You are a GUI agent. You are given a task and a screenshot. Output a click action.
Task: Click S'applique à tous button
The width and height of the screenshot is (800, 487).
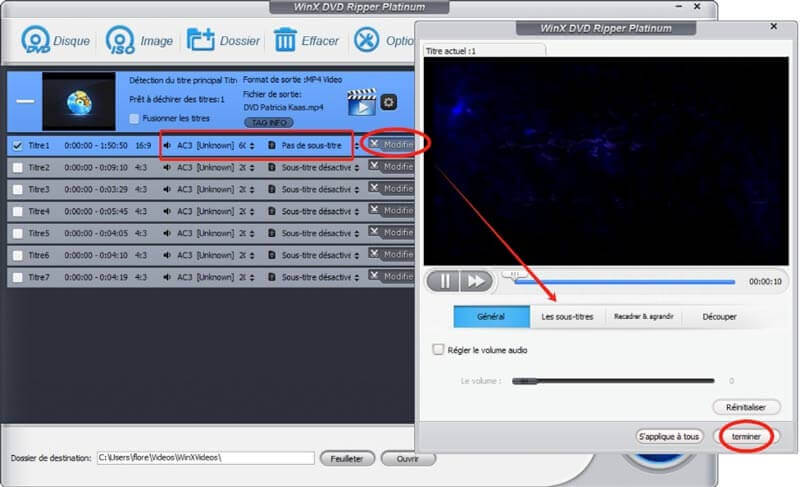point(669,437)
